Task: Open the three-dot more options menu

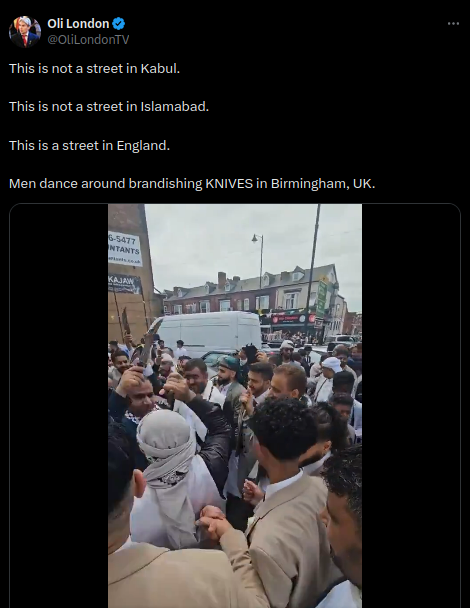Action: tap(453, 24)
